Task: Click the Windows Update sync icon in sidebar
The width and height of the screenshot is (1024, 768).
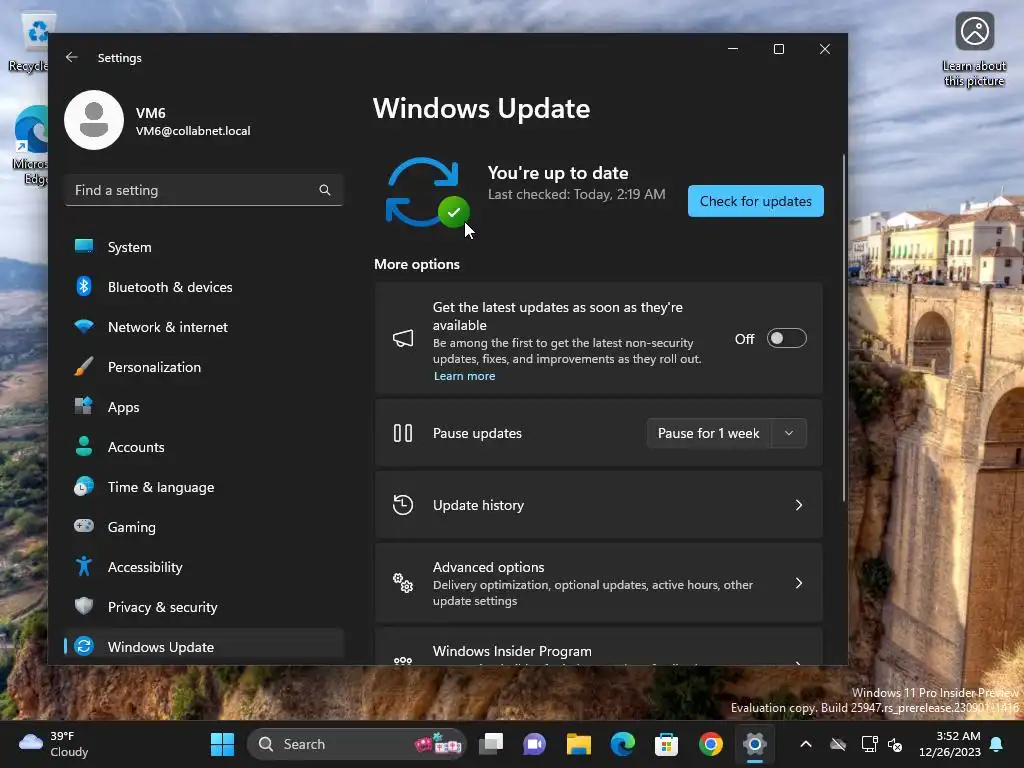Action: (84, 646)
